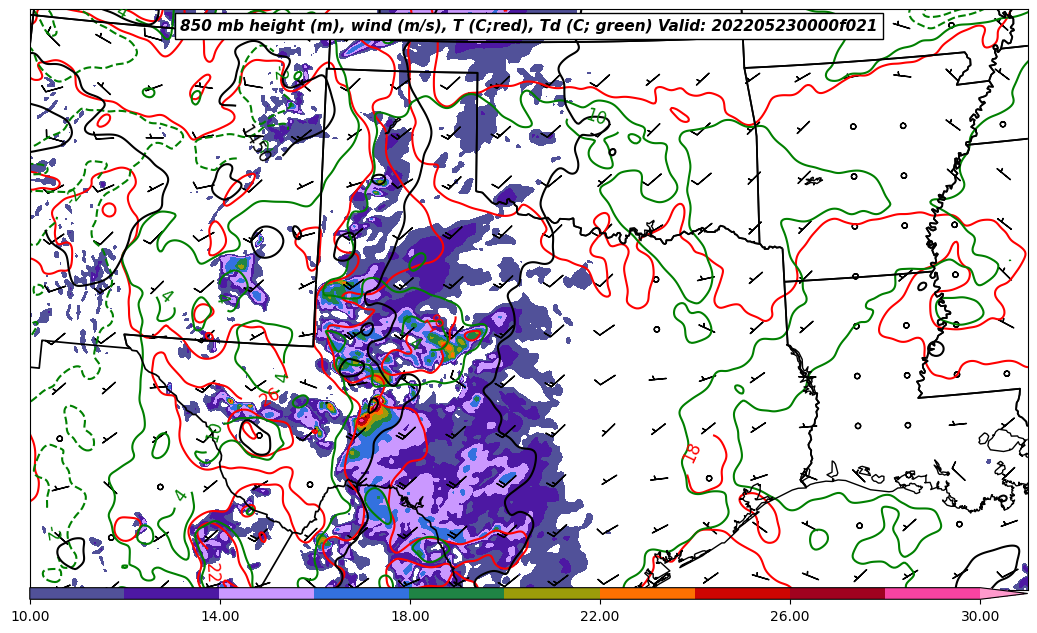The height and width of the screenshot is (633, 1037).
Task: Pick the blue 16–18 colorbar segment
Action: [362, 593]
